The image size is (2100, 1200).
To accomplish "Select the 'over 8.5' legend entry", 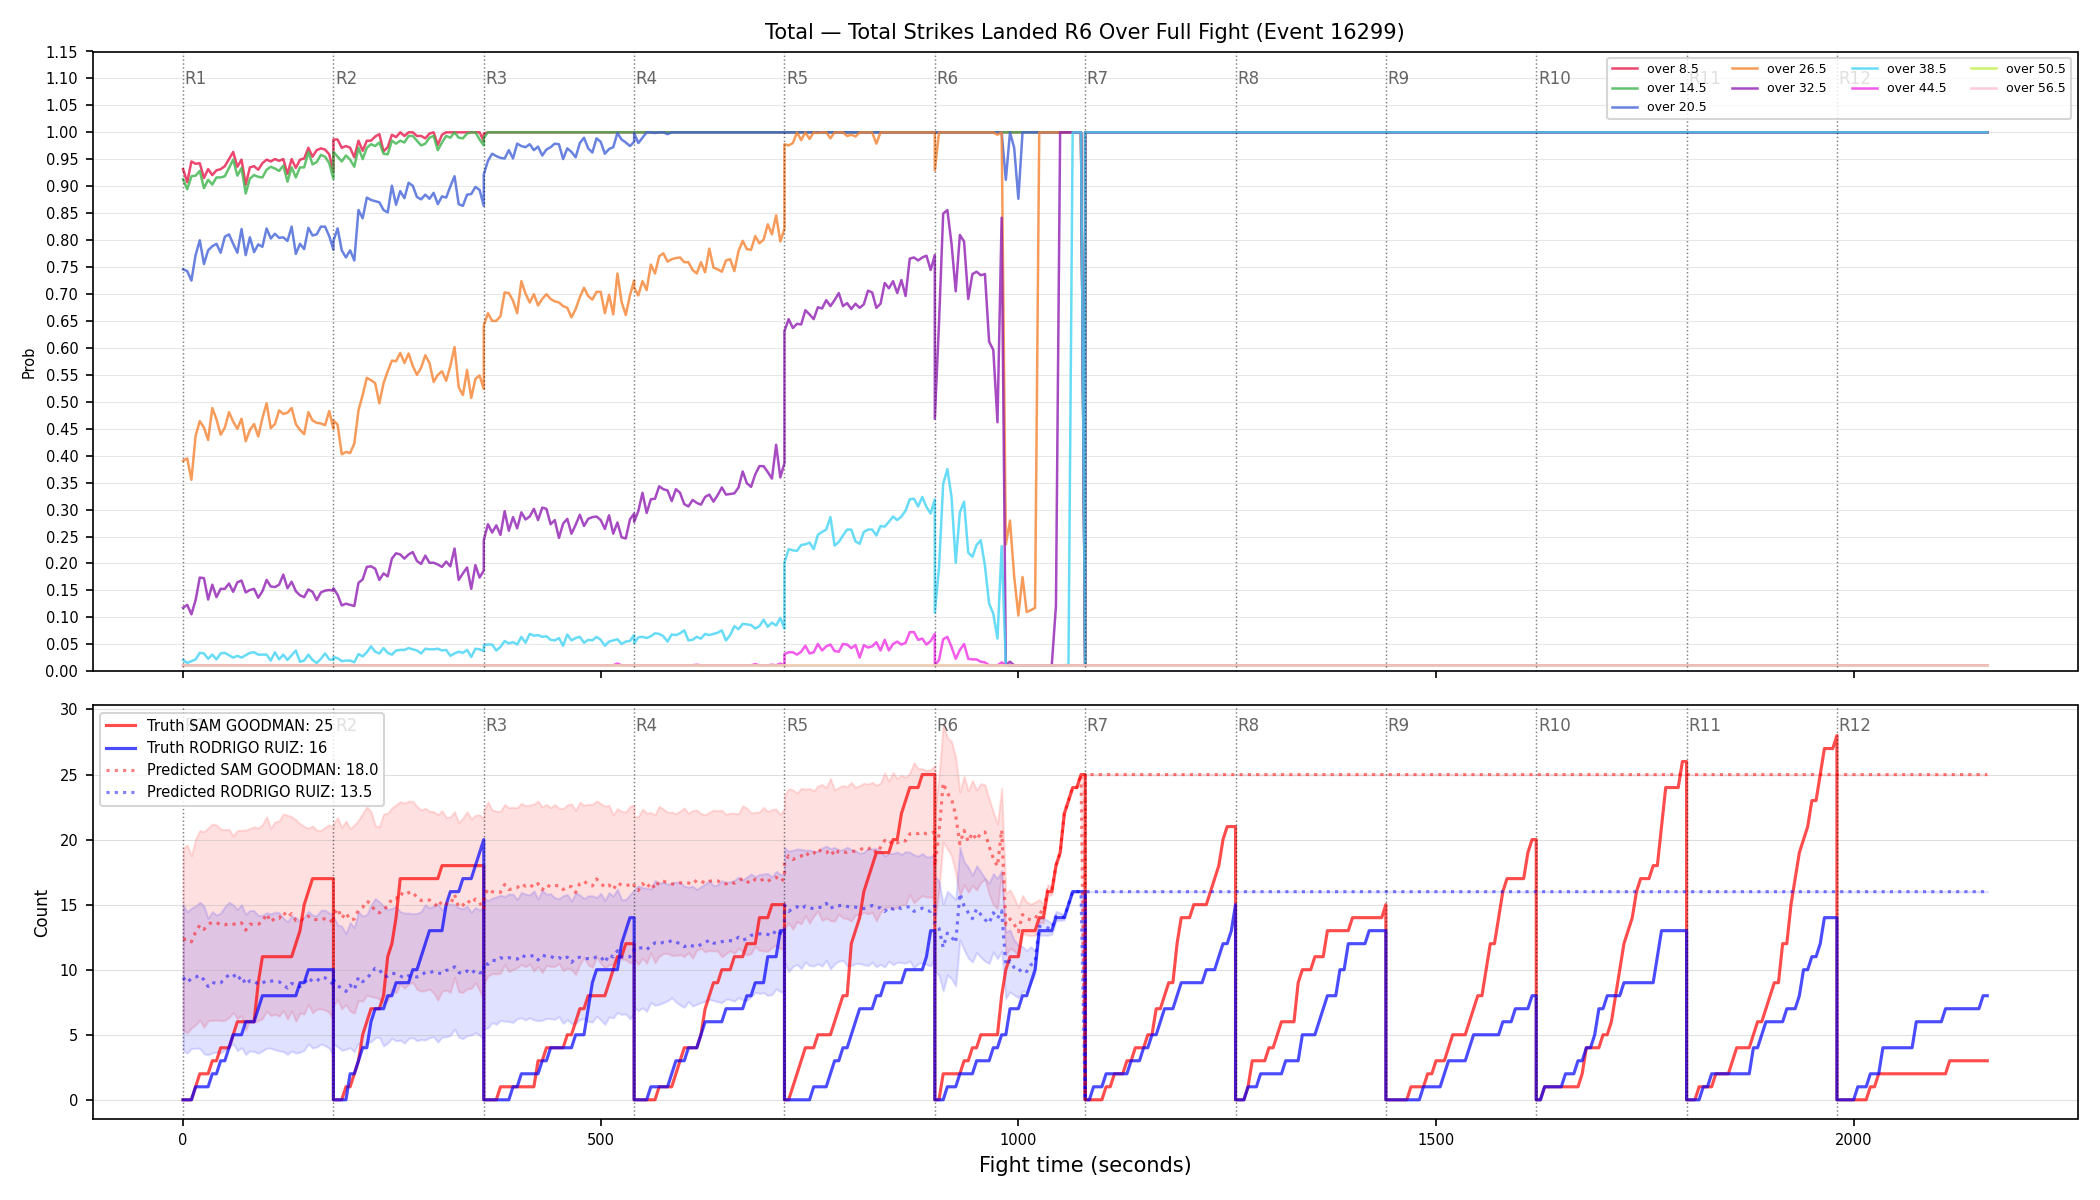I will (1655, 69).
